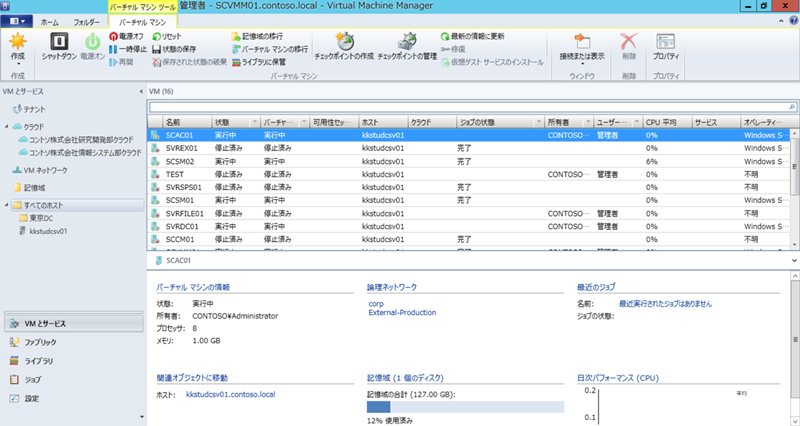This screenshot has height=426, width=800.
Task: Select the 東京DC host group
Action: 36,218
